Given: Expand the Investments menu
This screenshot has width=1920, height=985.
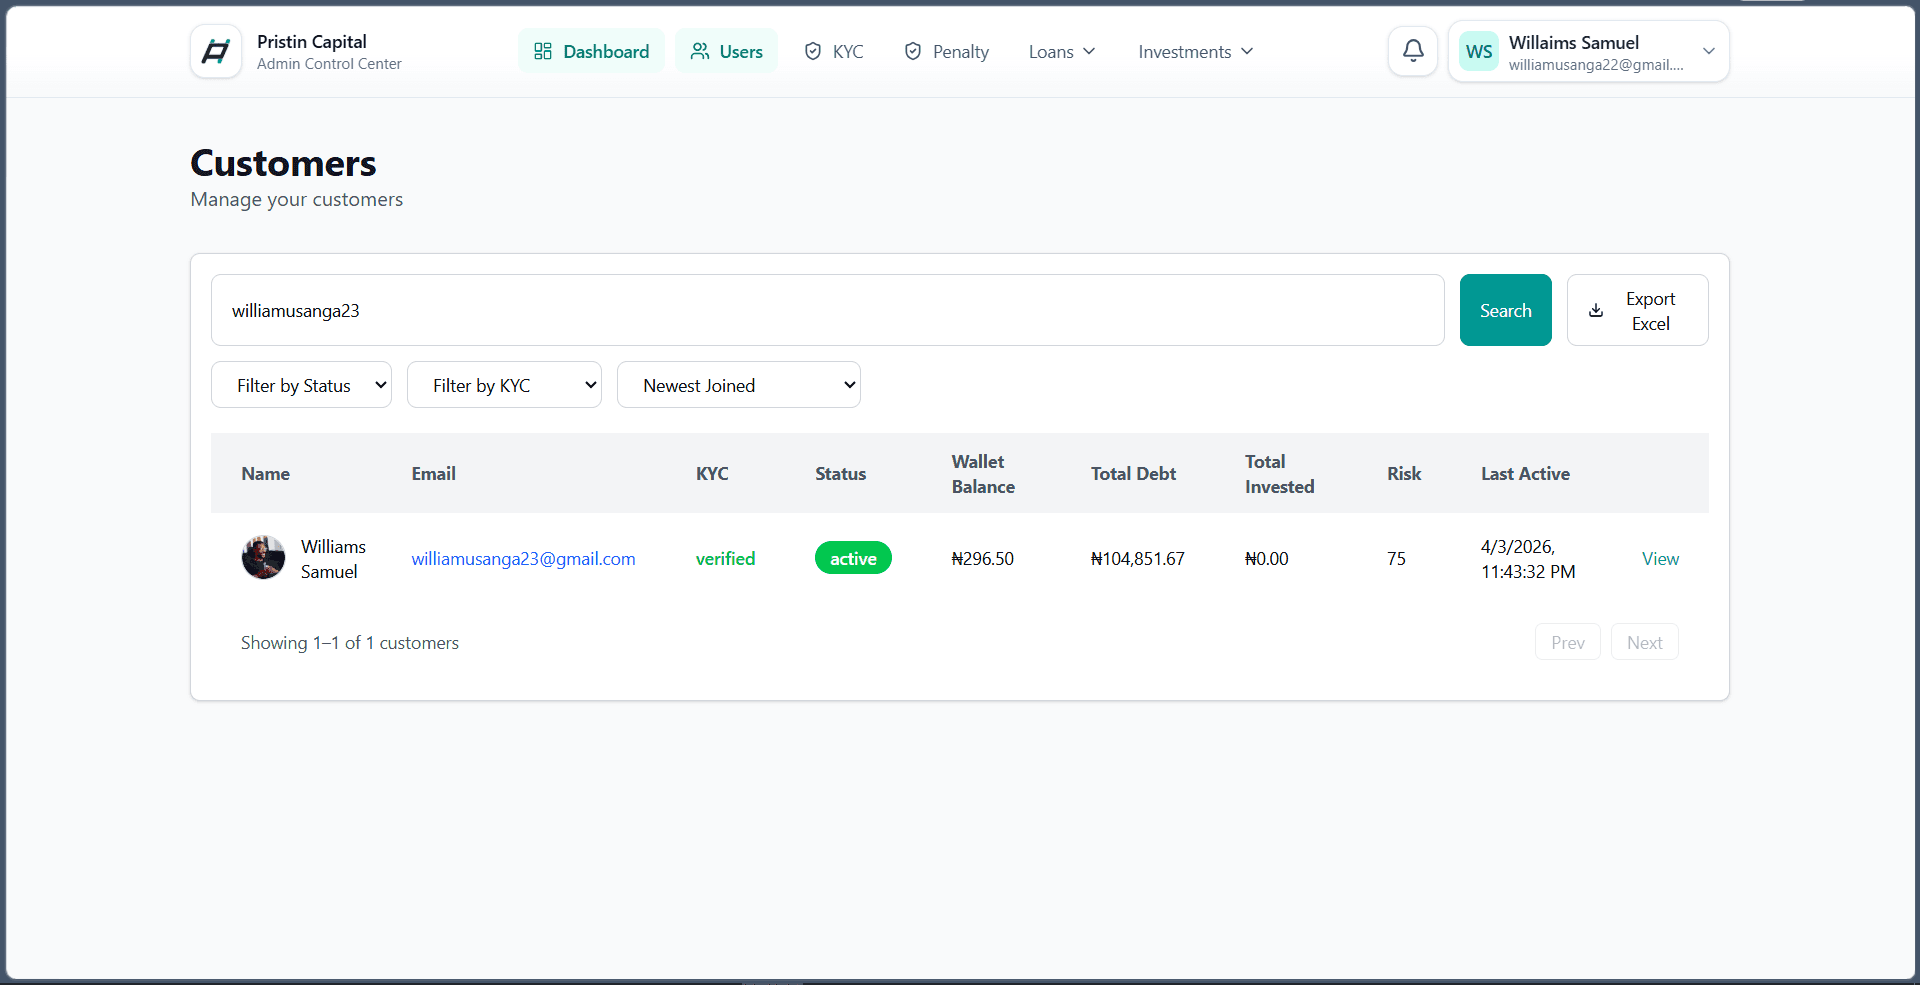Looking at the screenshot, I should click(1195, 51).
